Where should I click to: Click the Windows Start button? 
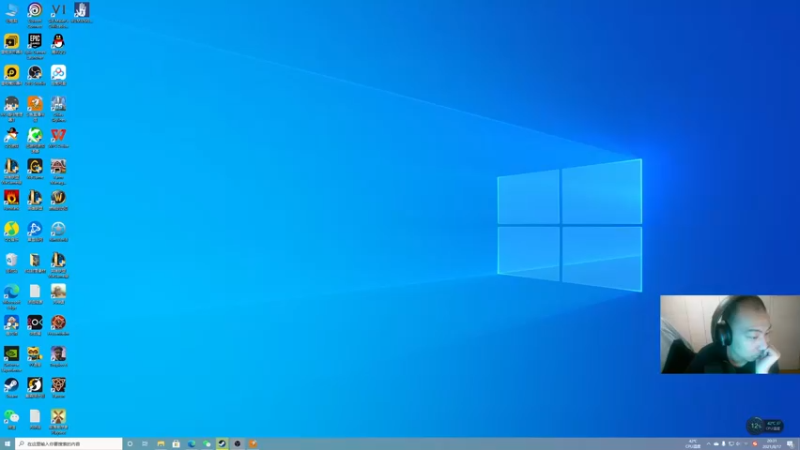pyautogui.click(x=7, y=444)
